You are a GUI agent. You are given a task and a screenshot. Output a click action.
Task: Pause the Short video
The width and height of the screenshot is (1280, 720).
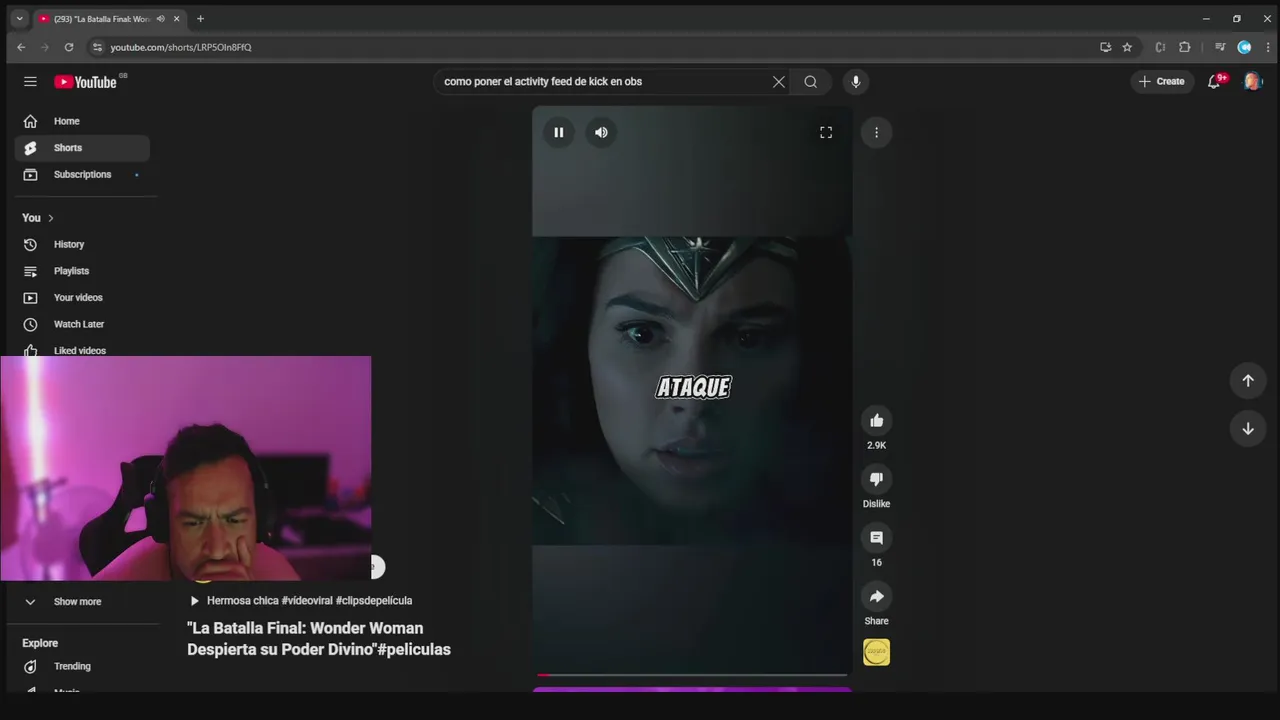(559, 132)
